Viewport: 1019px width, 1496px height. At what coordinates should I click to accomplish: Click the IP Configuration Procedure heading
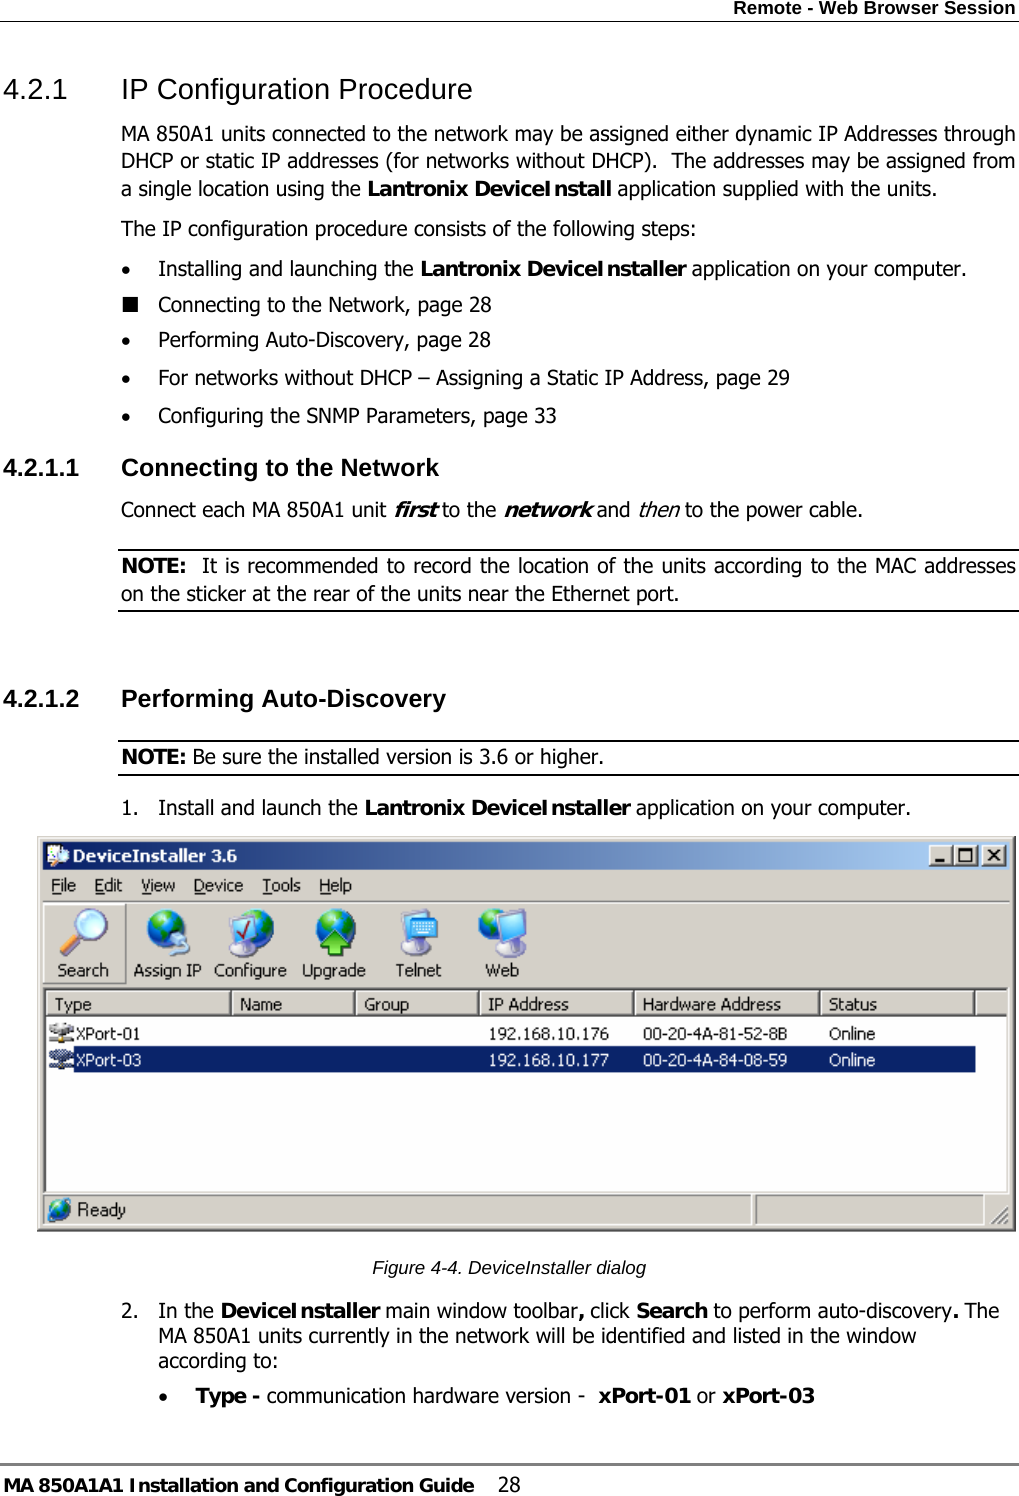tap(296, 89)
